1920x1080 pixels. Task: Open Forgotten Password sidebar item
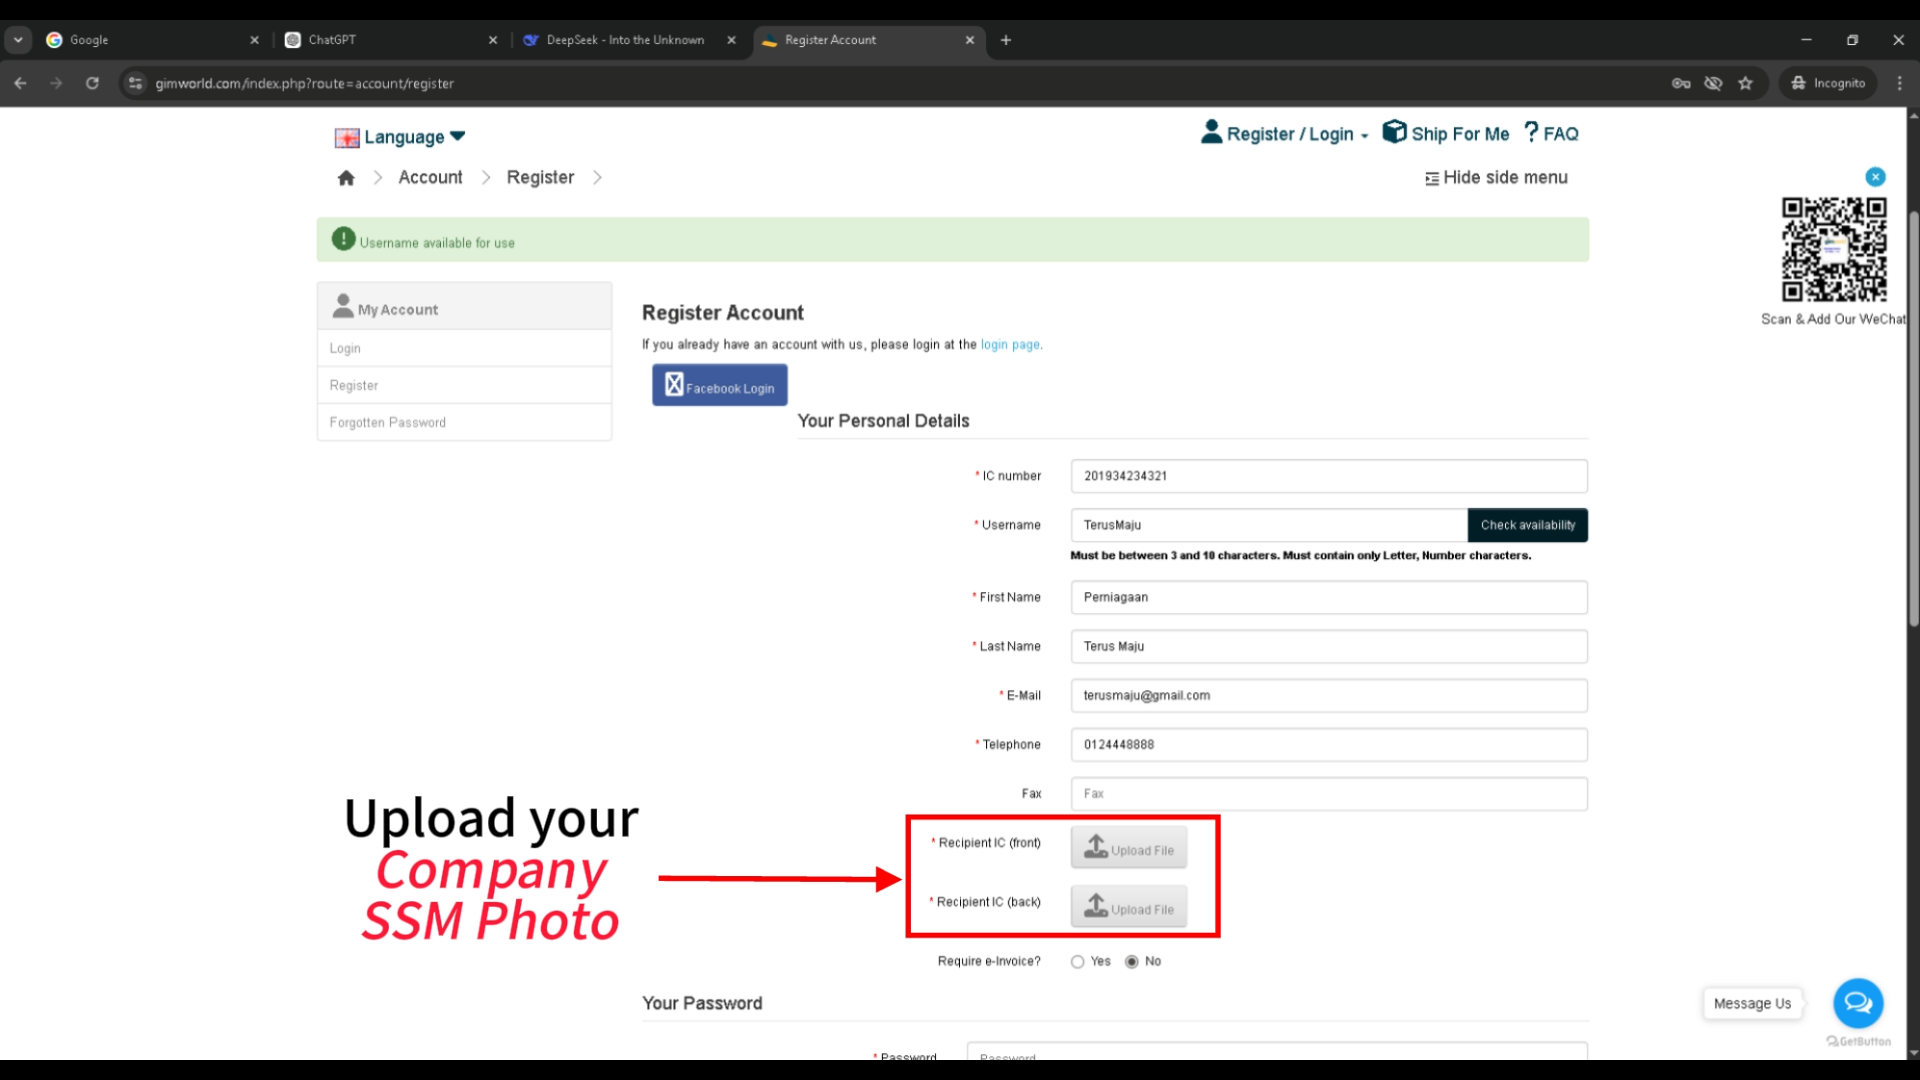[388, 423]
